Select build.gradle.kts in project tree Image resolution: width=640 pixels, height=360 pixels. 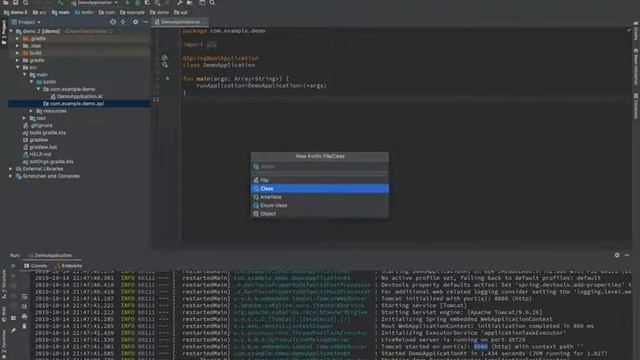tap(47, 133)
